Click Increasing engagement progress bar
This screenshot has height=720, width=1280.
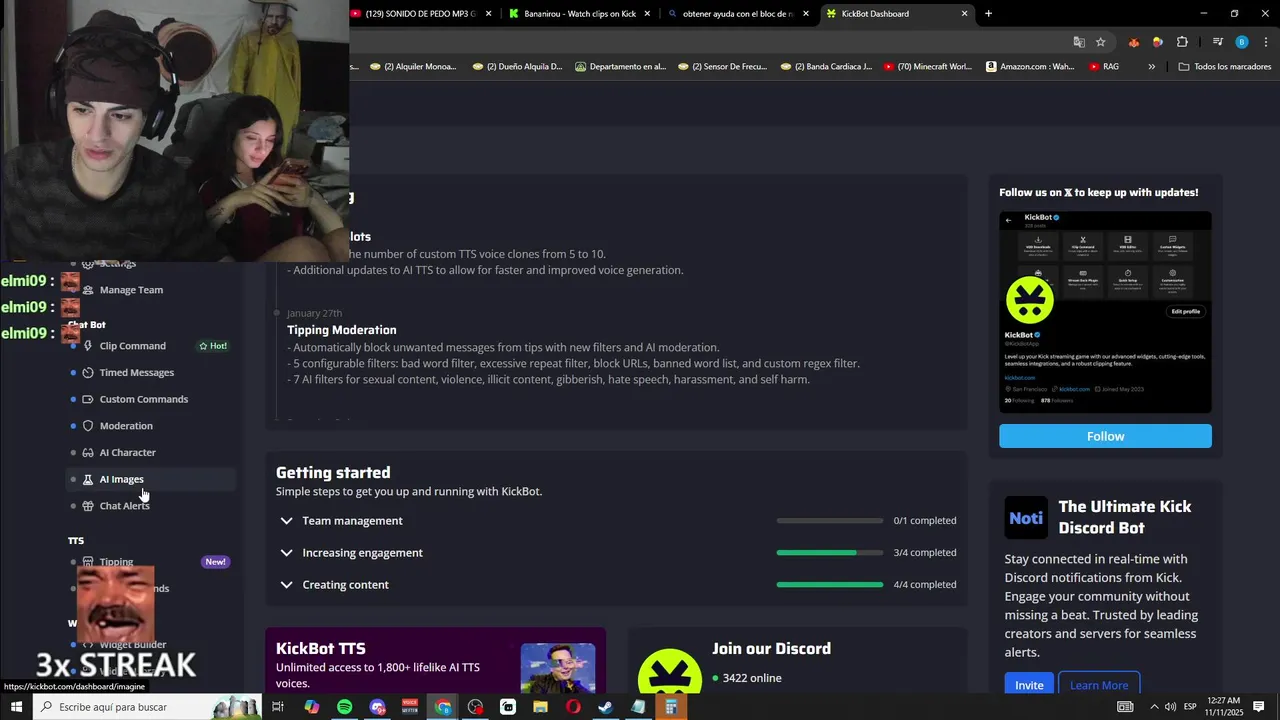click(830, 553)
